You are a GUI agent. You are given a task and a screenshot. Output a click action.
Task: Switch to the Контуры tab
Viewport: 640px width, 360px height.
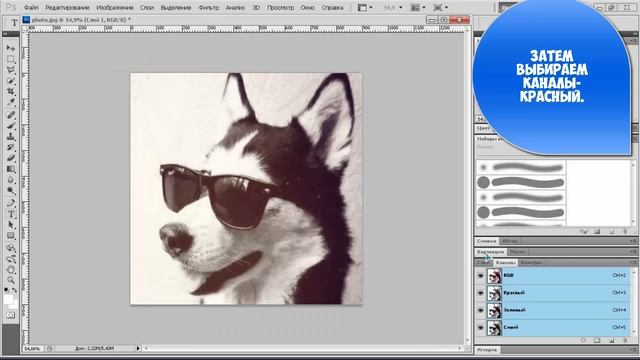point(531,262)
